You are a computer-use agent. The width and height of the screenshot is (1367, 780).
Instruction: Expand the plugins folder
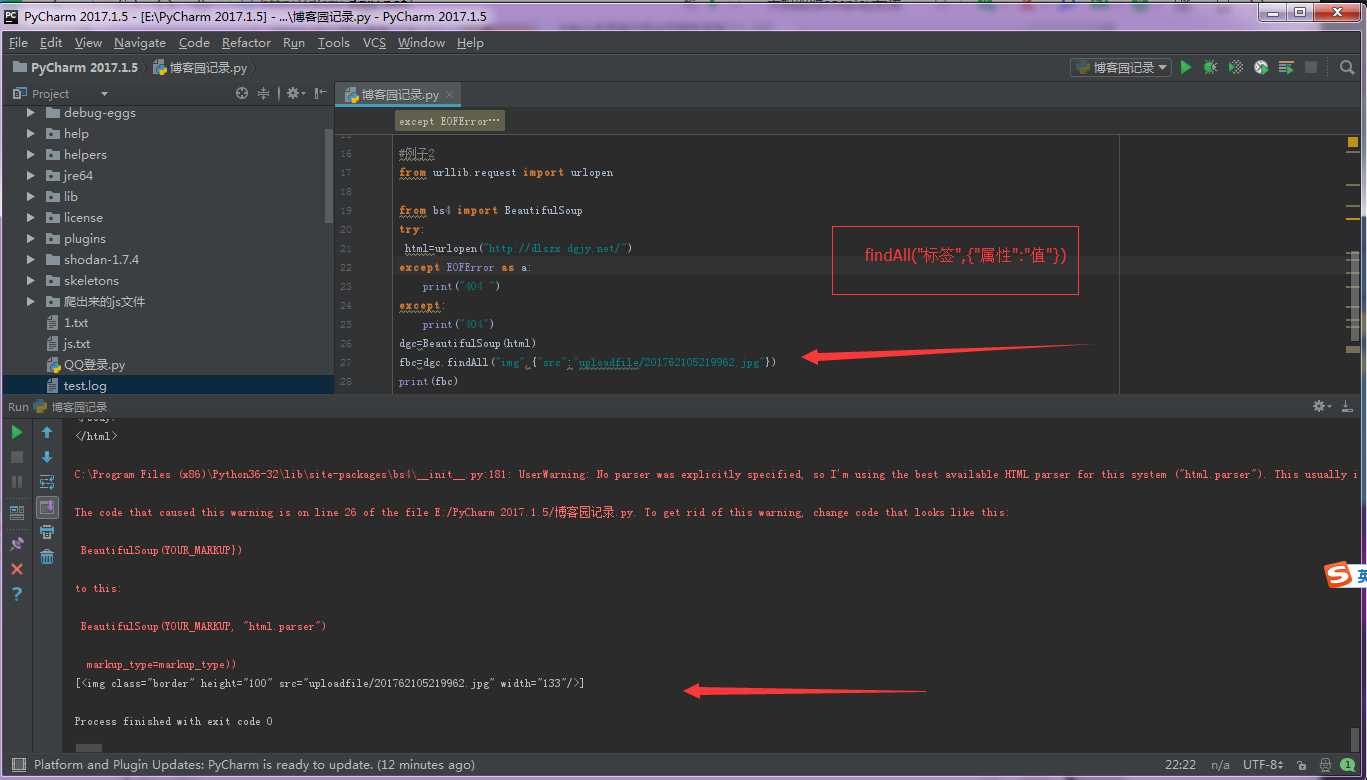click(30, 239)
